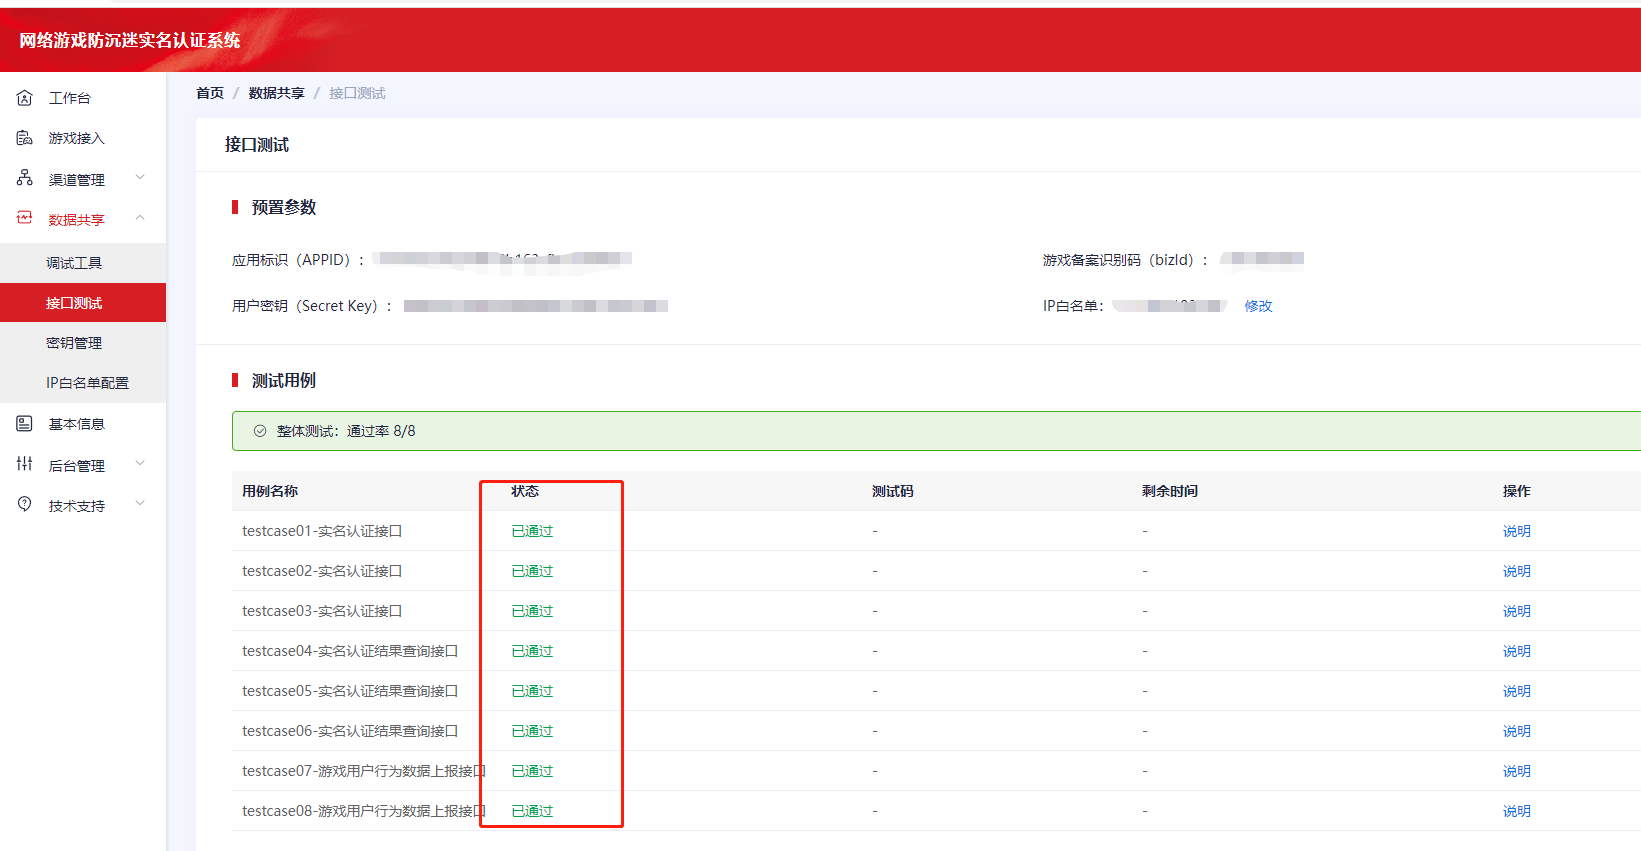
Task: Select the IP白名单配置 submenu item
Action: pos(83,383)
